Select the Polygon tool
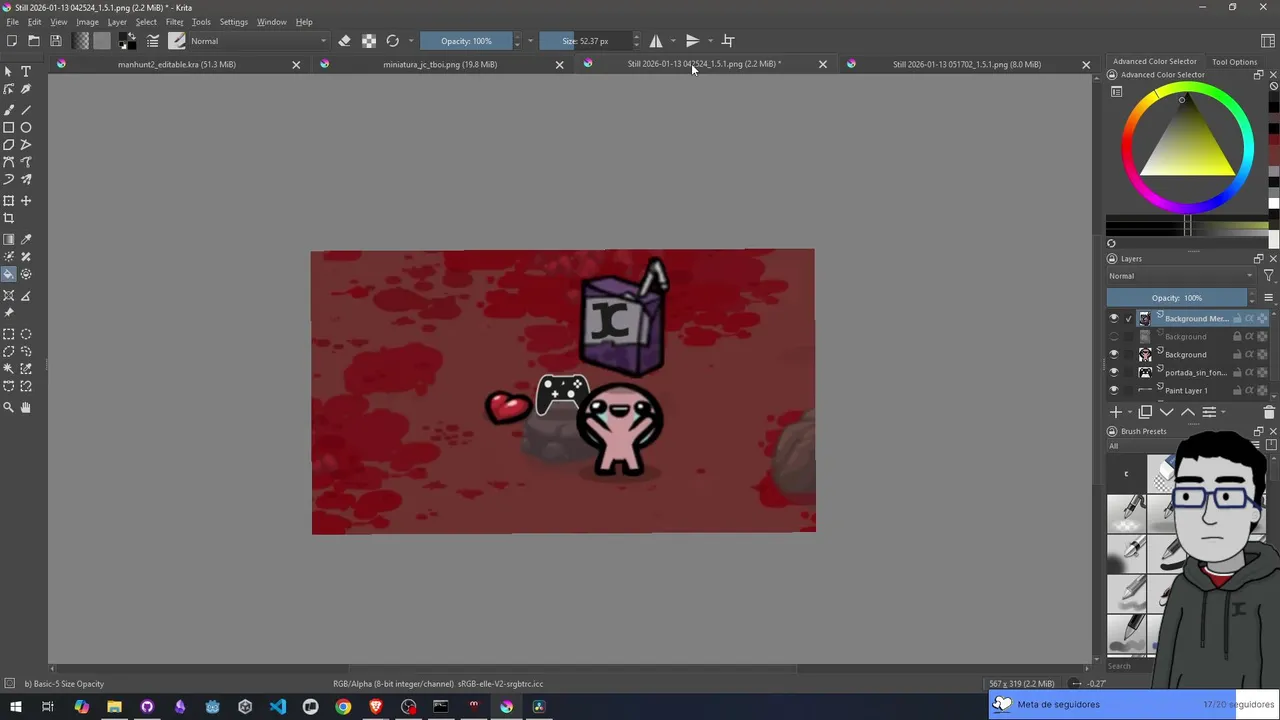Viewport: 1280px width, 720px height. tap(9, 145)
